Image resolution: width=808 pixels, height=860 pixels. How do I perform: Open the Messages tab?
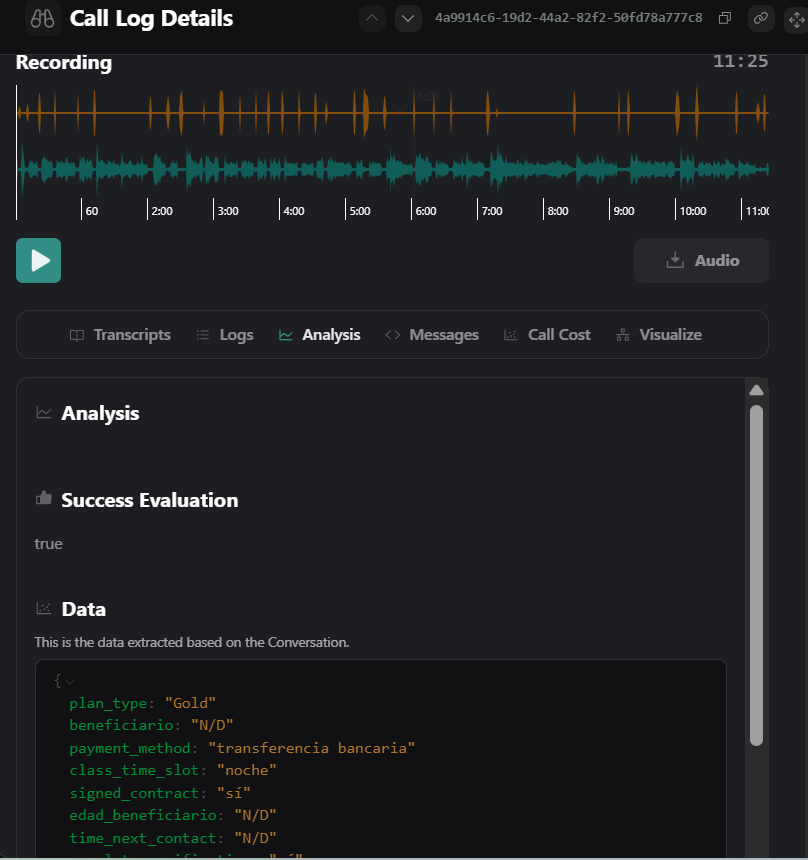[x=432, y=335]
